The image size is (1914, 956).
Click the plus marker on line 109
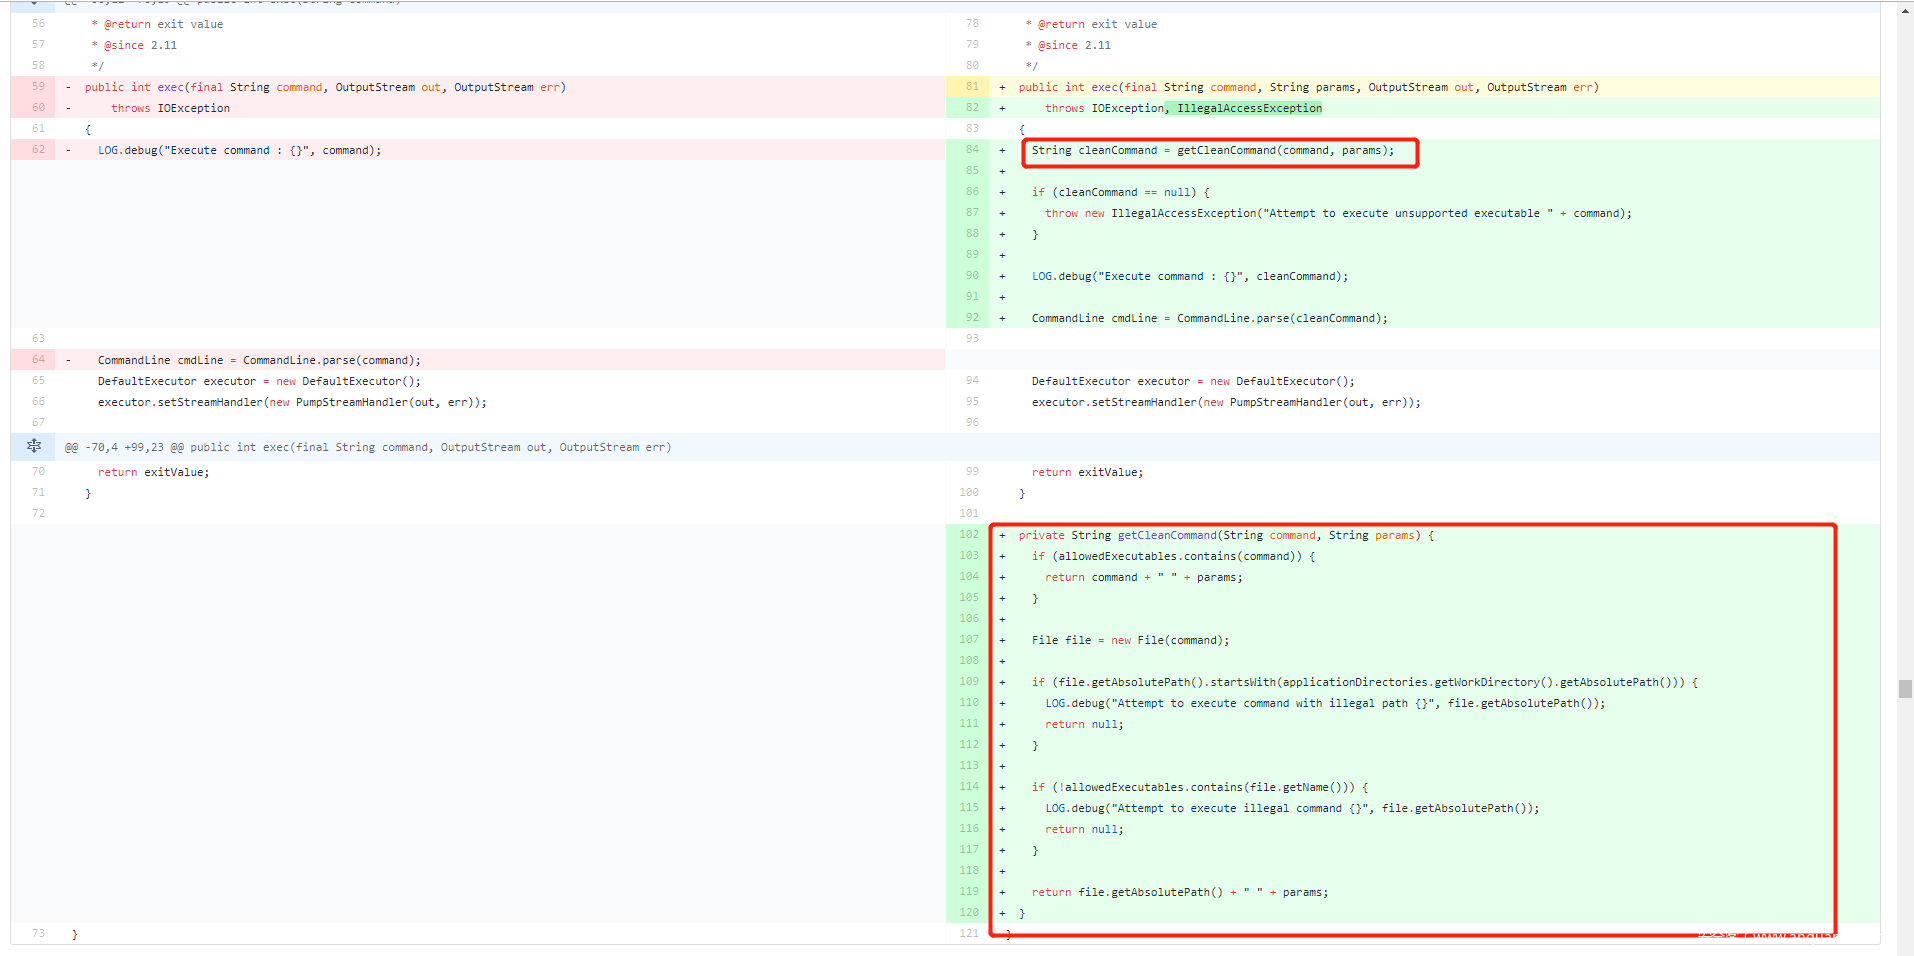coord(1002,682)
